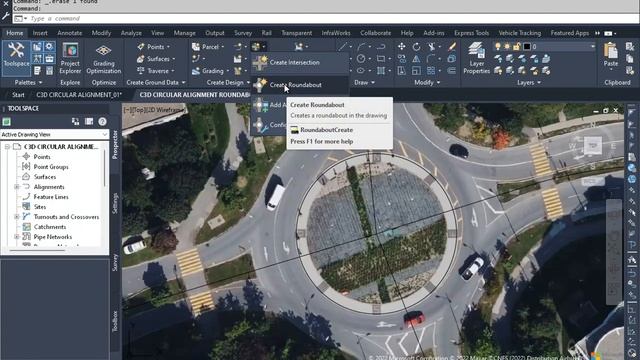Select the Trim tool

431,47
